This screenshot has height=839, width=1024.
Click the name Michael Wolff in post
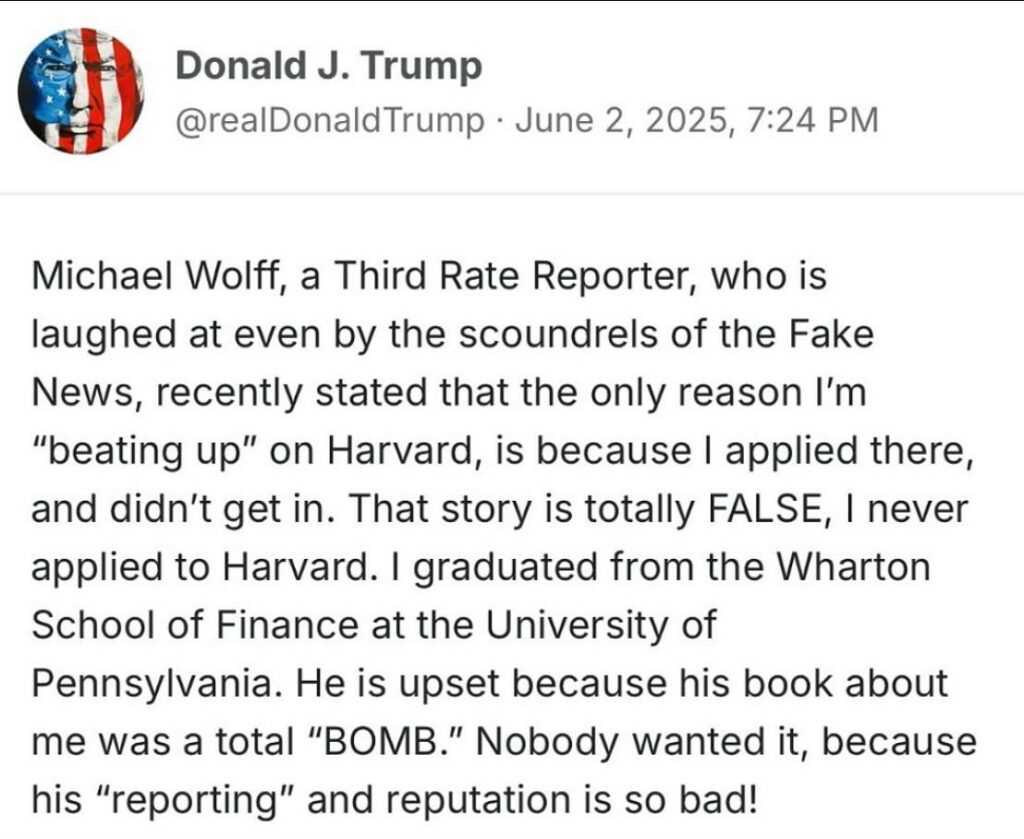pyautogui.click(x=145, y=276)
